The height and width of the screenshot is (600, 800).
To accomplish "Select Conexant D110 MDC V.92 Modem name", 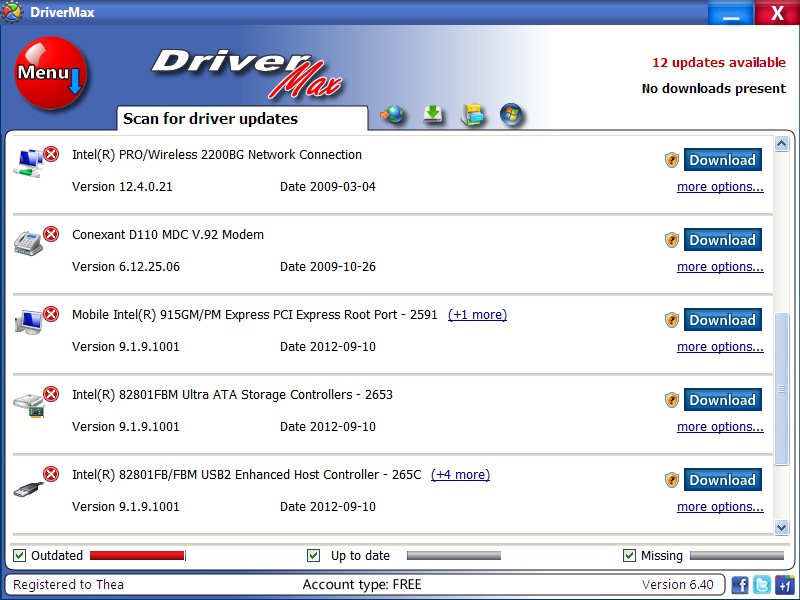I will tap(168, 235).
